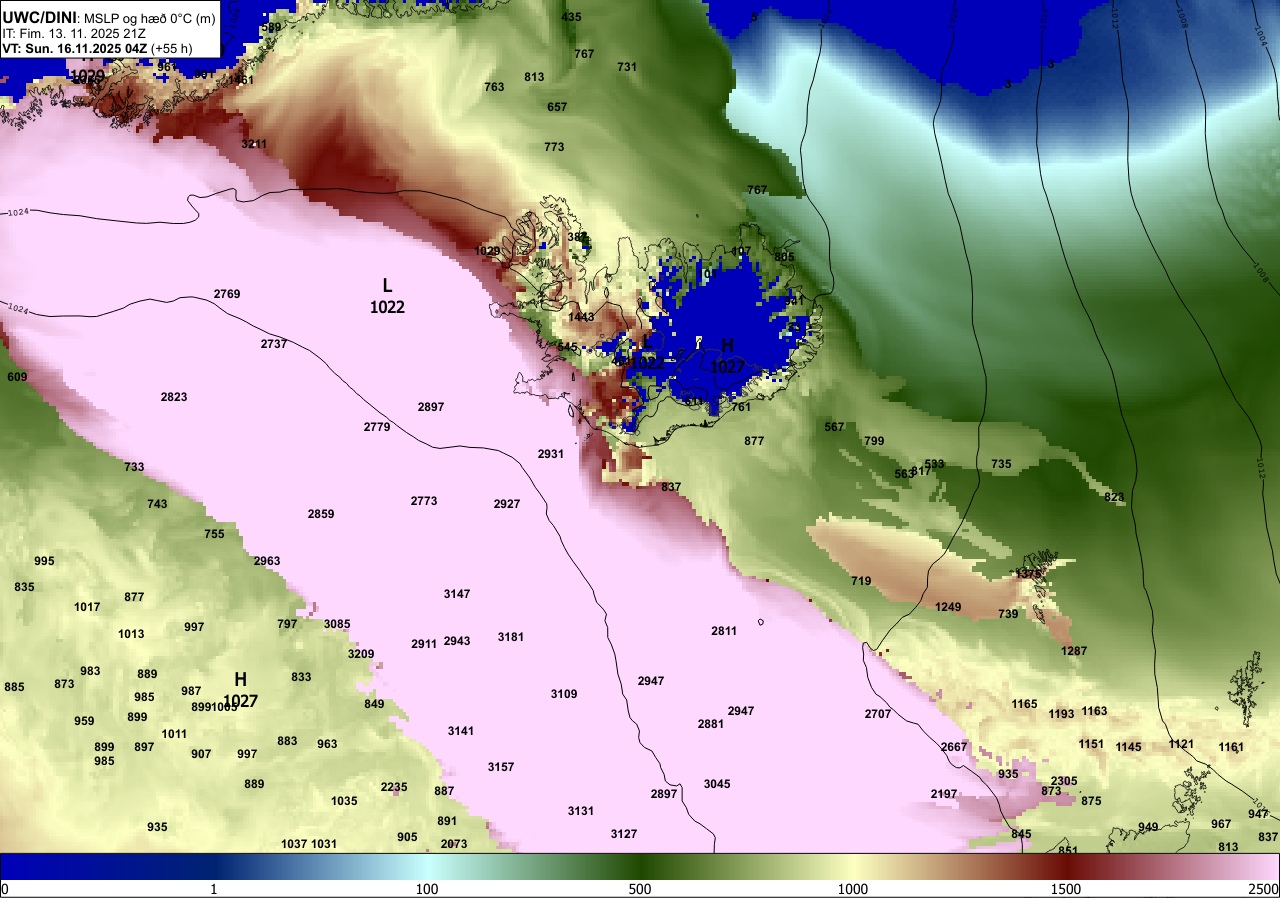Click the map value 3141
This screenshot has width=1280, height=898.
pyautogui.click(x=461, y=731)
